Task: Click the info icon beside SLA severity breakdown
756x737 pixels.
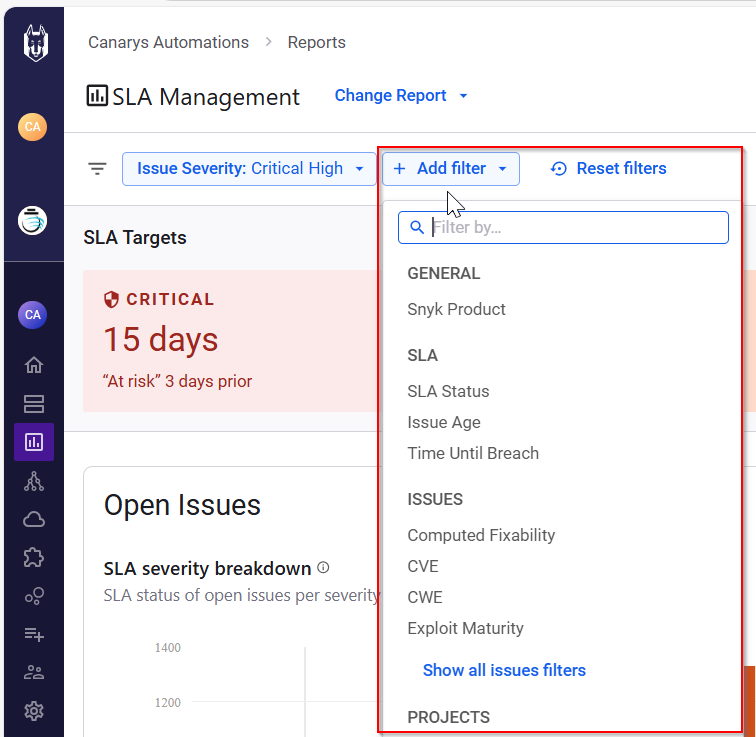Action: (323, 568)
